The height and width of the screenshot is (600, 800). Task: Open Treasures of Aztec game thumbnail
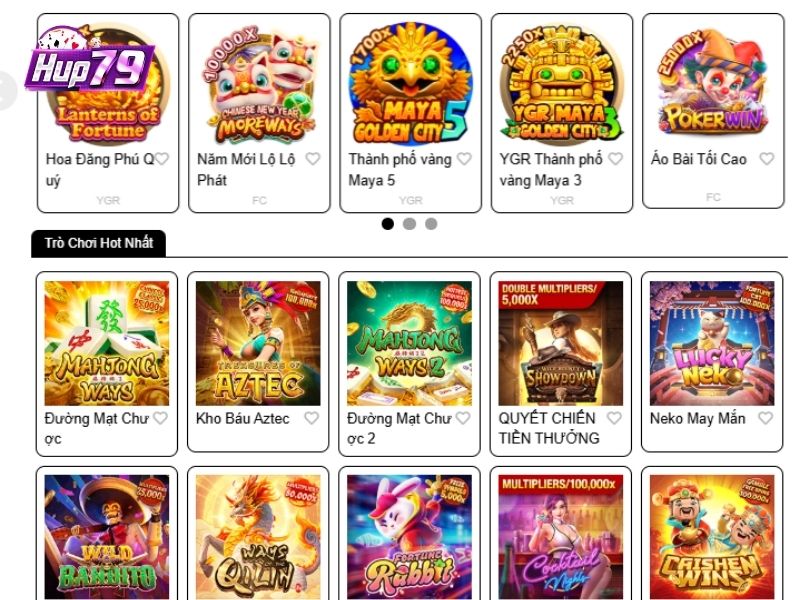(258, 343)
